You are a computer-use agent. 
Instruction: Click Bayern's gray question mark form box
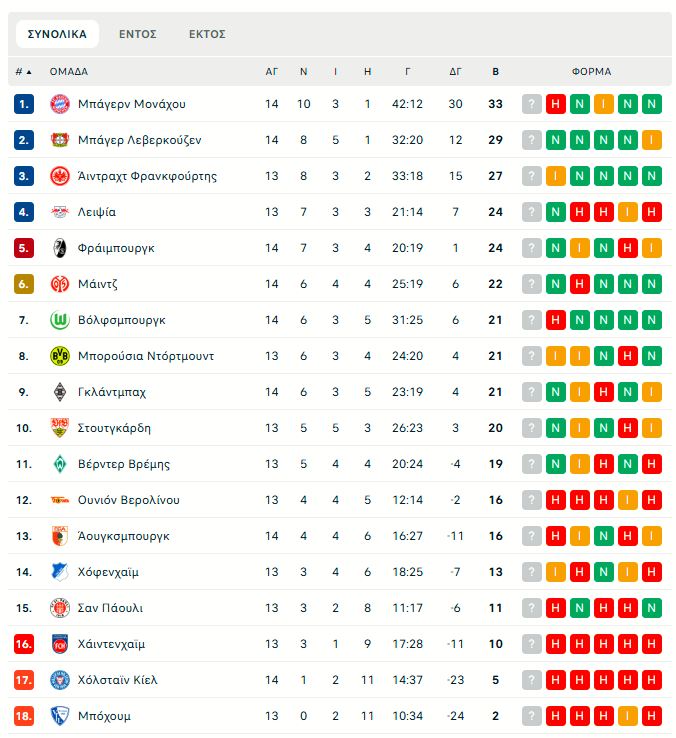(x=532, y=104)
